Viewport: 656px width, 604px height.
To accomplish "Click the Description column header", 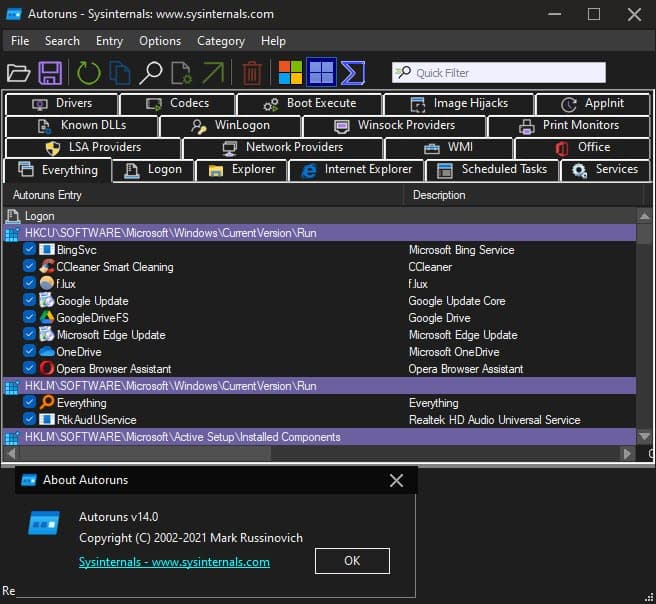I will tap(439, 195).
